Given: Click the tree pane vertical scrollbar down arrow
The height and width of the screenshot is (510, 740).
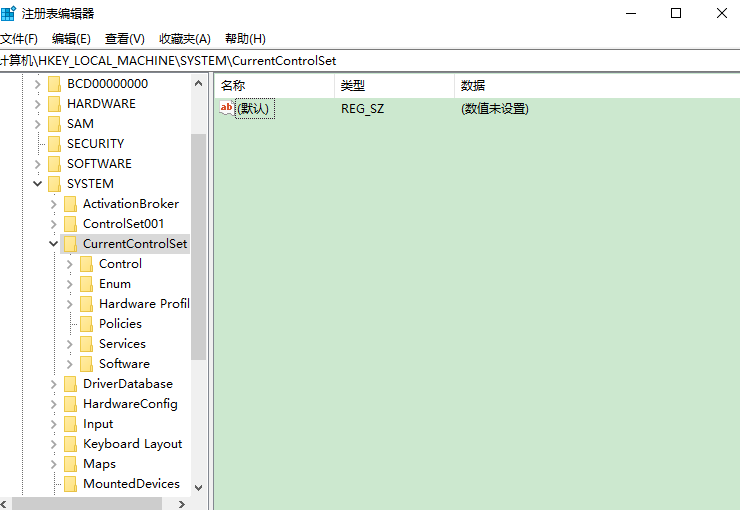Looking at the screenshot, I should coord(198,487).
